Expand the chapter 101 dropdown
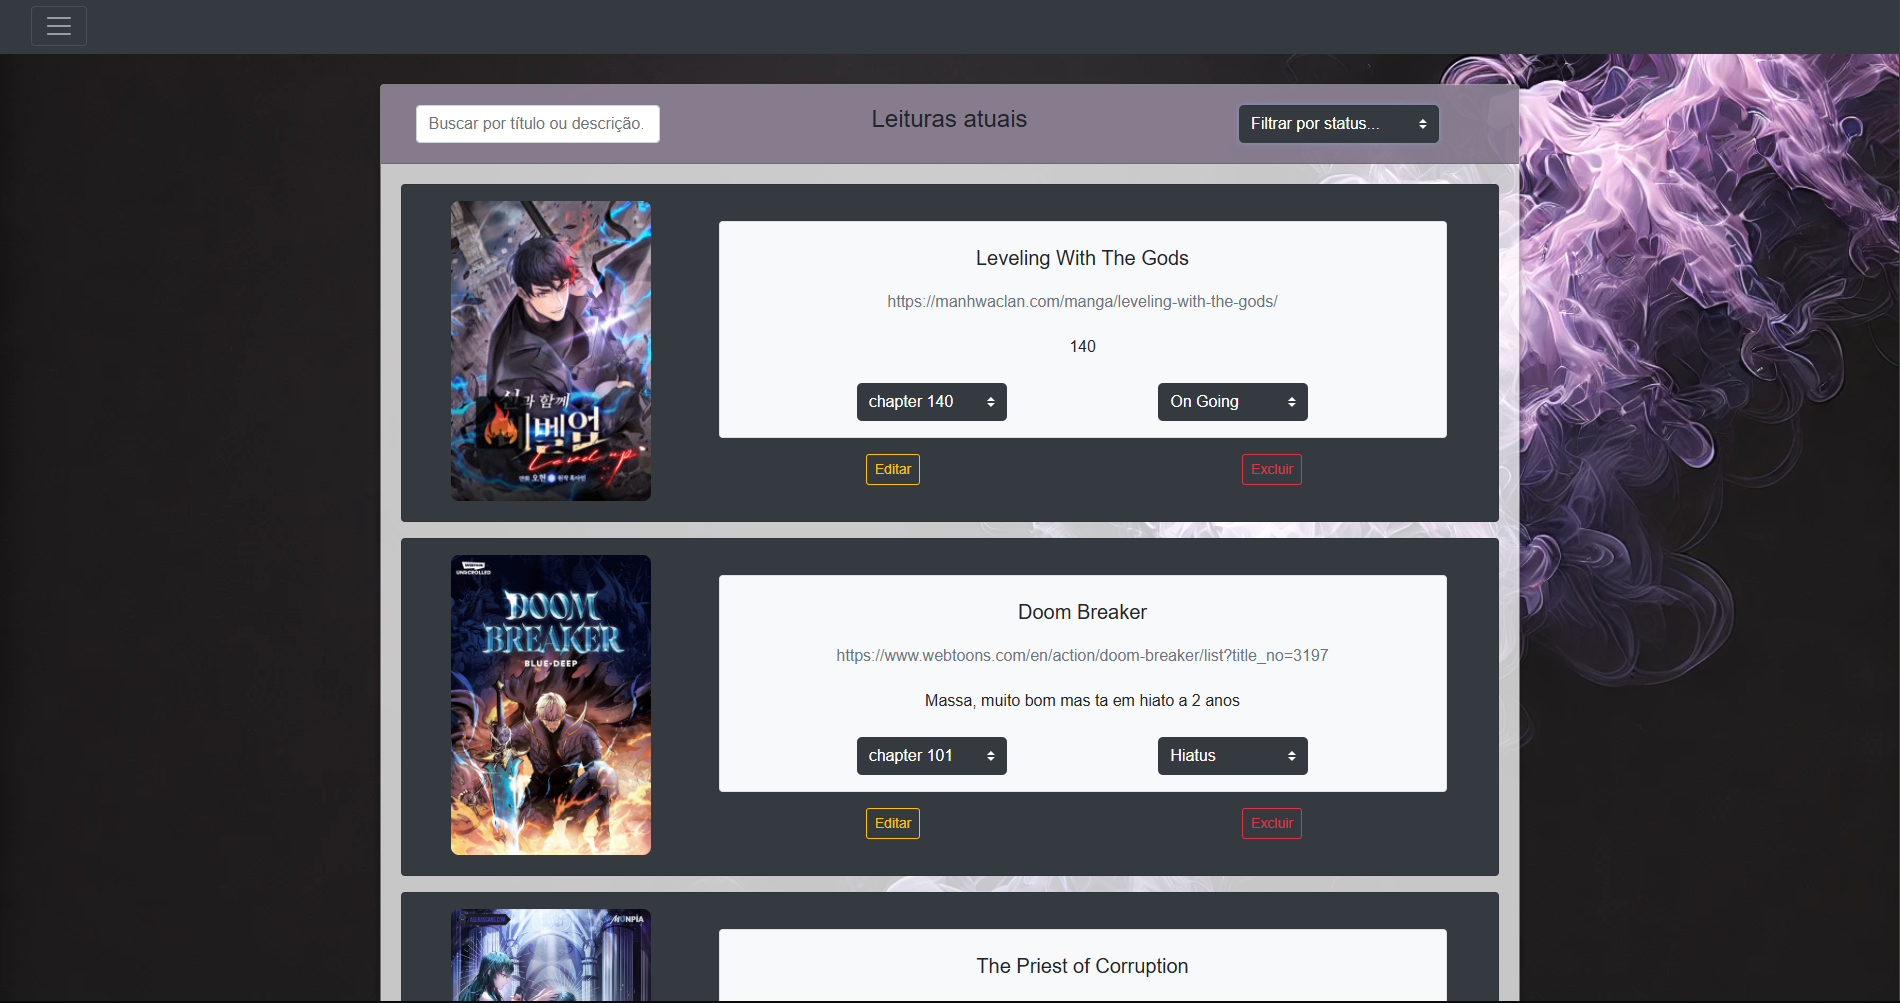The width and height of the screenshot is (1900, 1003). coord(931,756)
